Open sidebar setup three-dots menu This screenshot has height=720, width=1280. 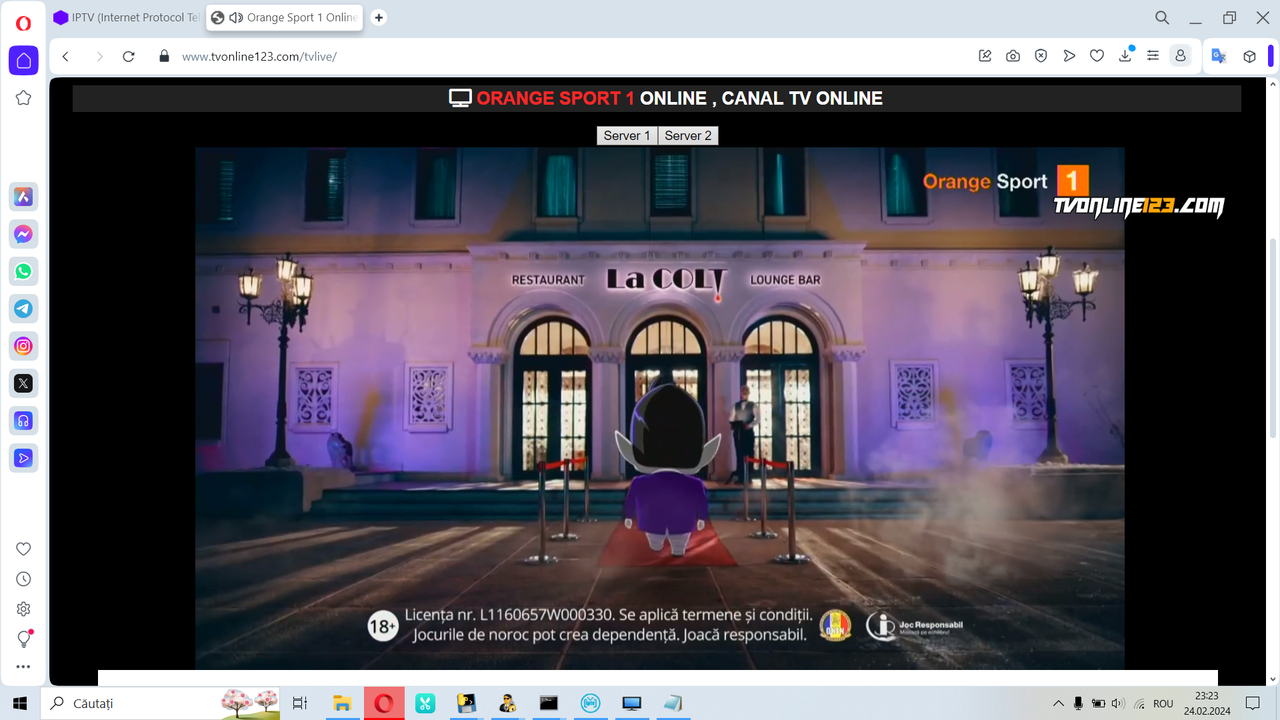[23, 667]
